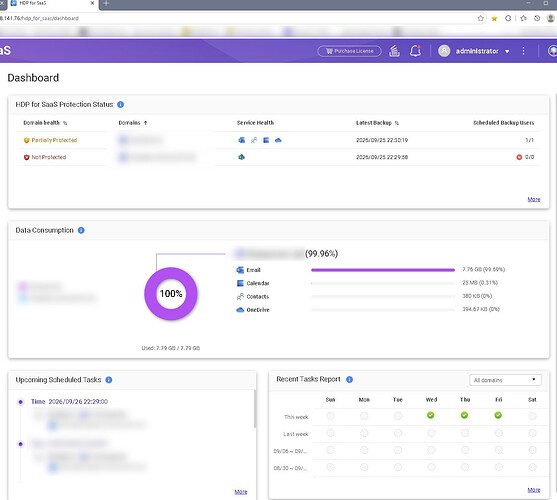Click Friday success check for This week
This screenshot has width=557, height=500.
[498, 415]
